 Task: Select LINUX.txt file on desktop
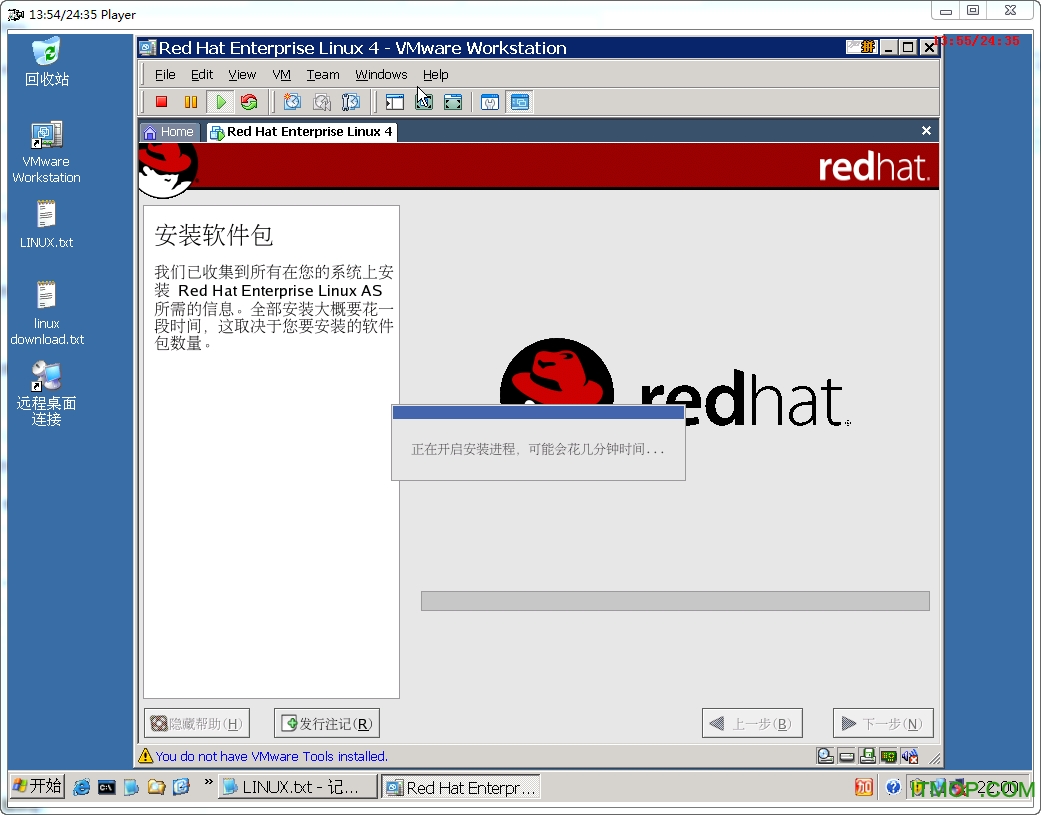point(46,226)
